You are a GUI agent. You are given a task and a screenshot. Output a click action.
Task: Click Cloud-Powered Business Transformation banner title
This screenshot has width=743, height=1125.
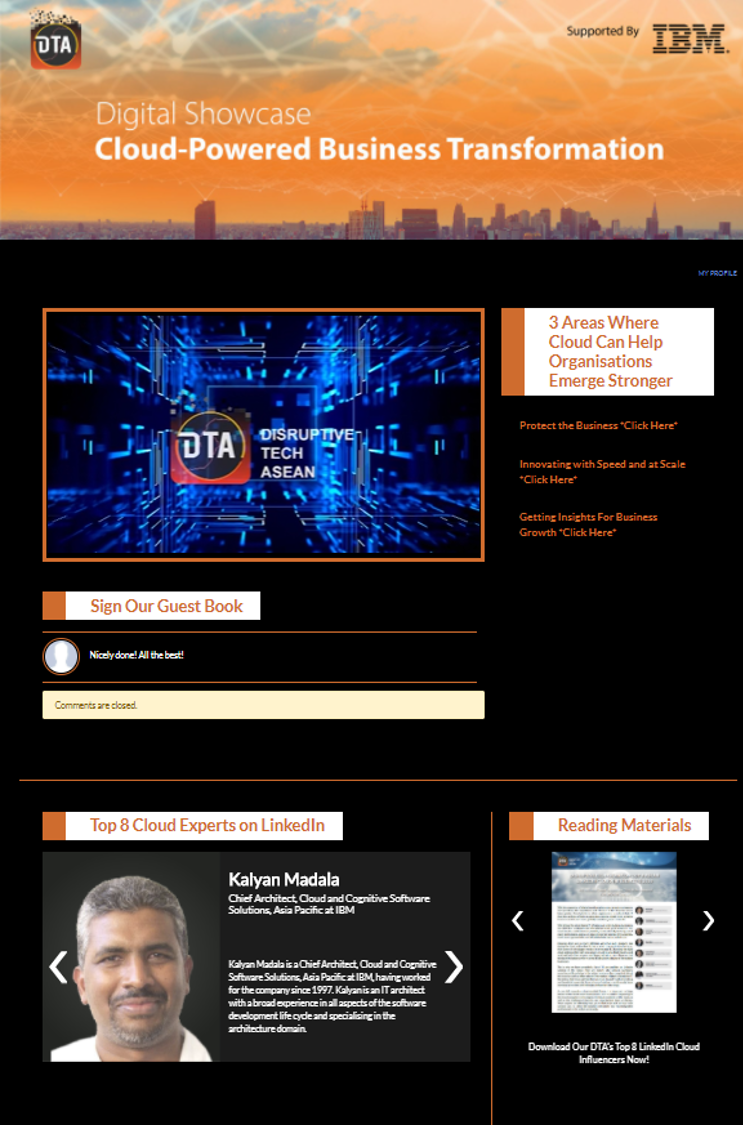coord(379,149)
